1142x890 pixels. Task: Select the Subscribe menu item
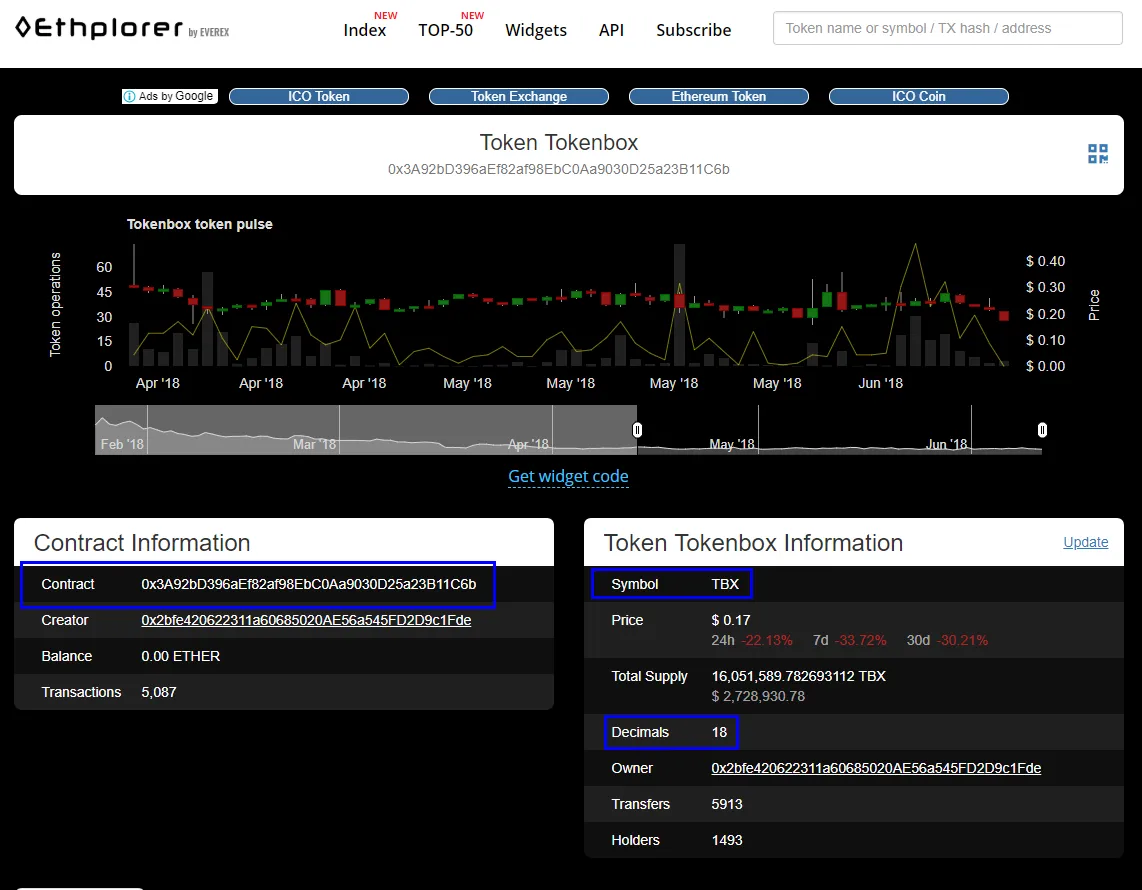pos(693,30)
